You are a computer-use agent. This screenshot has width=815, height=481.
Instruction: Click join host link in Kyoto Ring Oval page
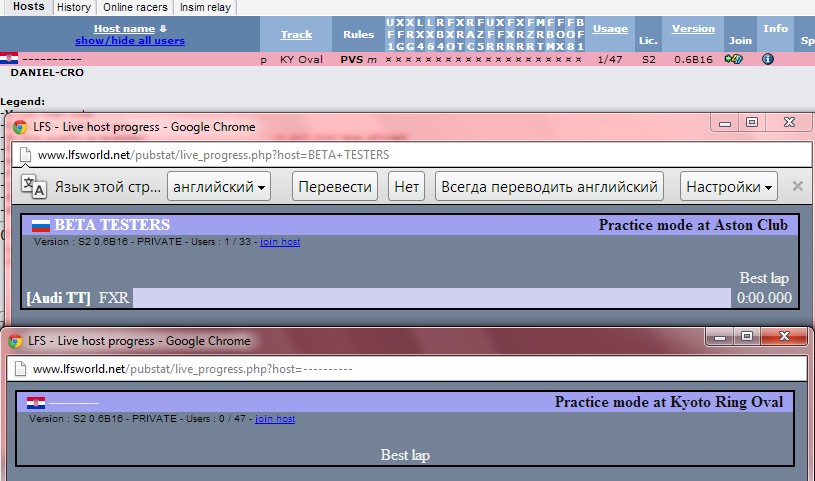click(275, 419)
